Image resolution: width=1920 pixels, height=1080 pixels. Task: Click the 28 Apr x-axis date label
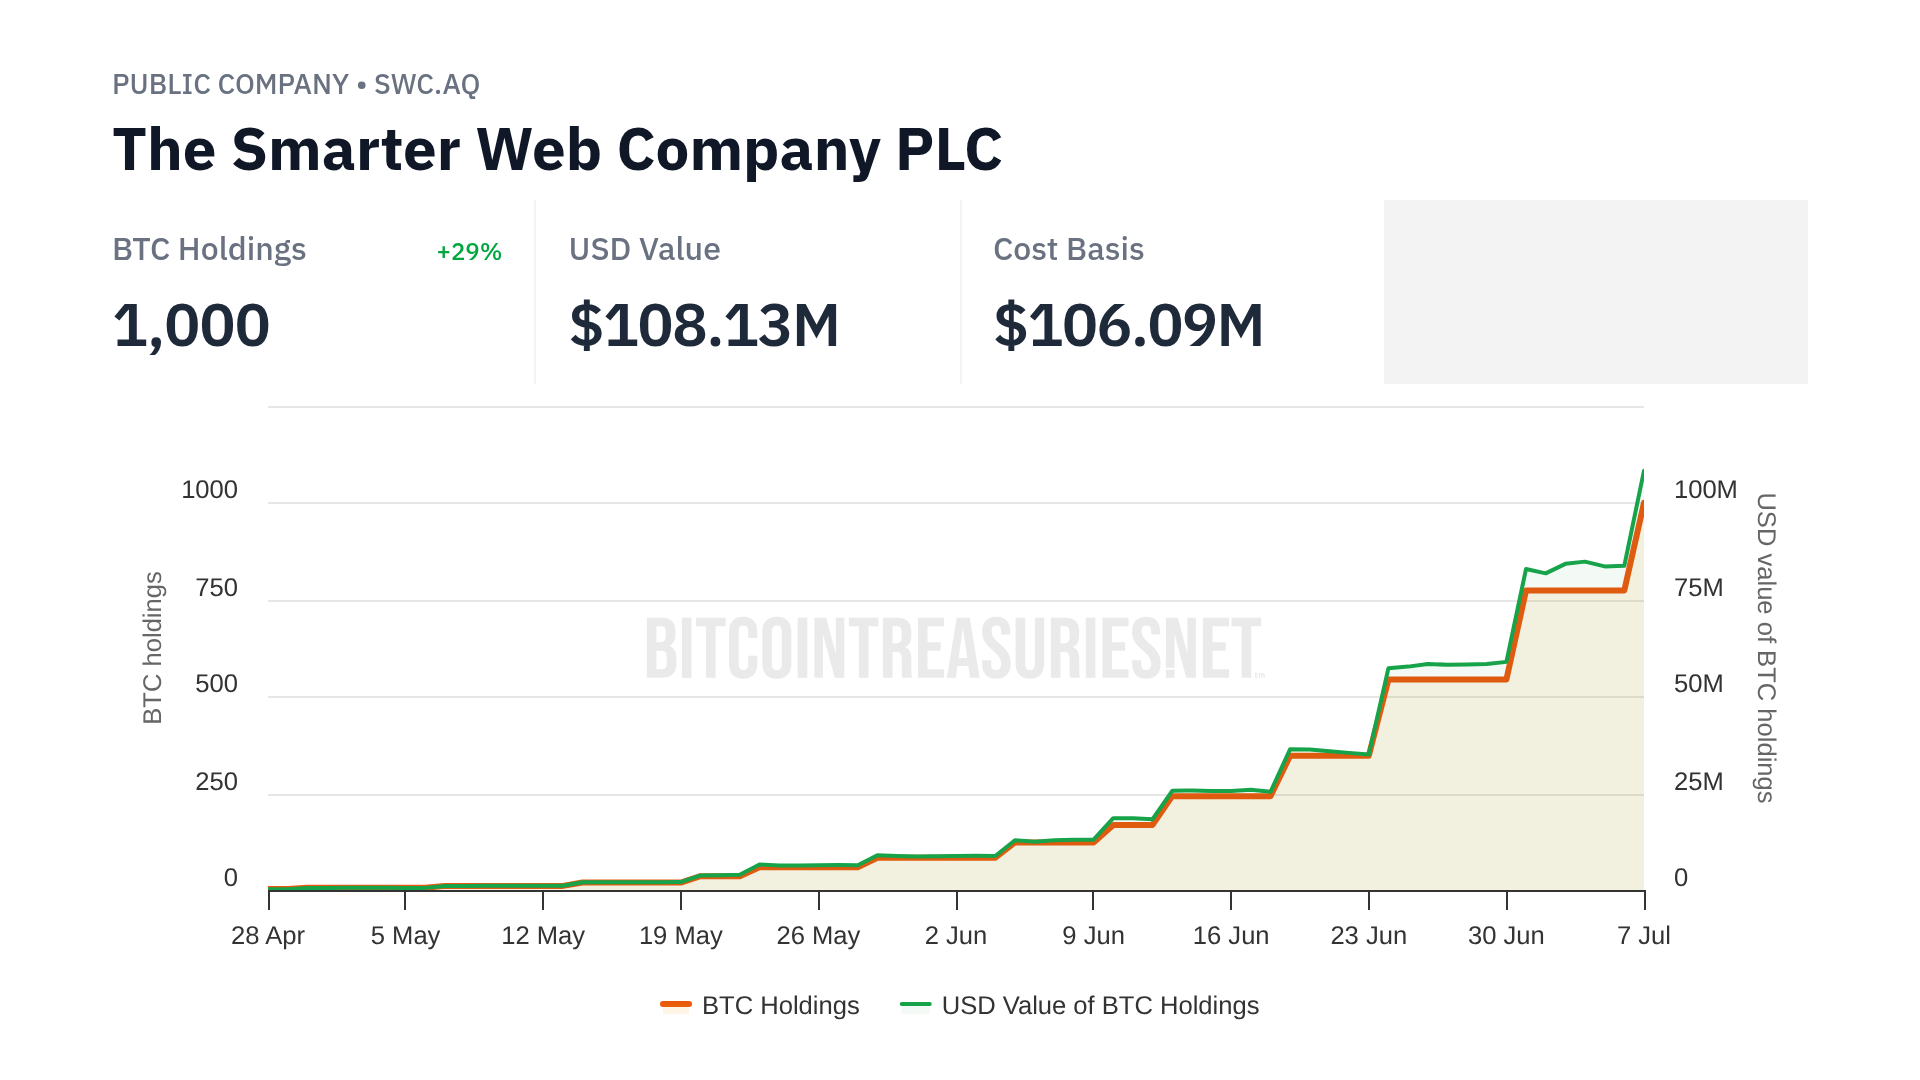point(268,936)
